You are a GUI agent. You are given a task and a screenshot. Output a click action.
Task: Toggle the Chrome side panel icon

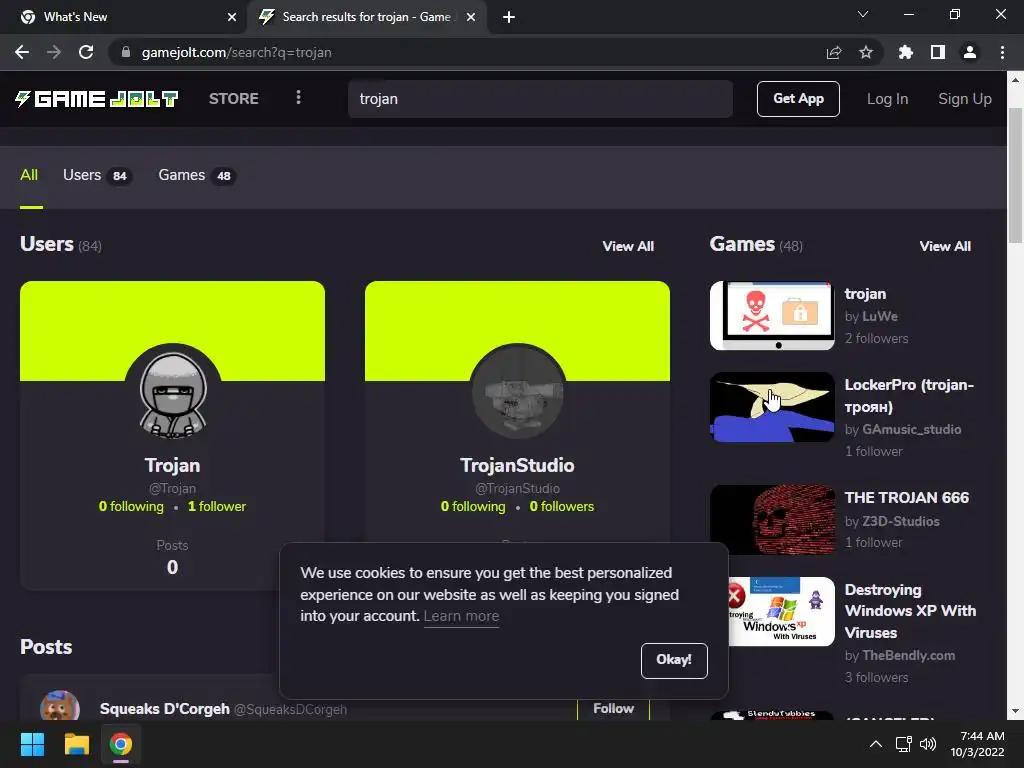[x=938, y=52]
